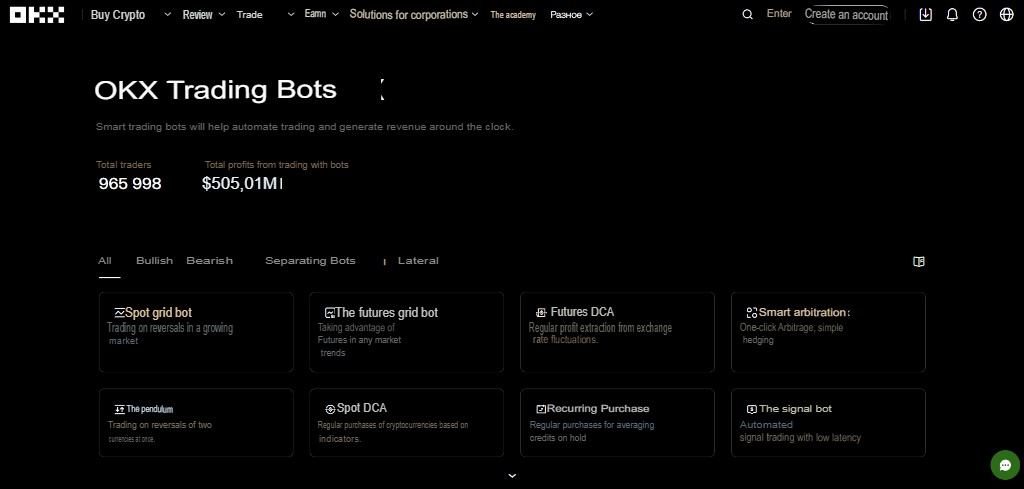Open the notifications bell icon
1024x489 pixels.
(x=952, y=14)
